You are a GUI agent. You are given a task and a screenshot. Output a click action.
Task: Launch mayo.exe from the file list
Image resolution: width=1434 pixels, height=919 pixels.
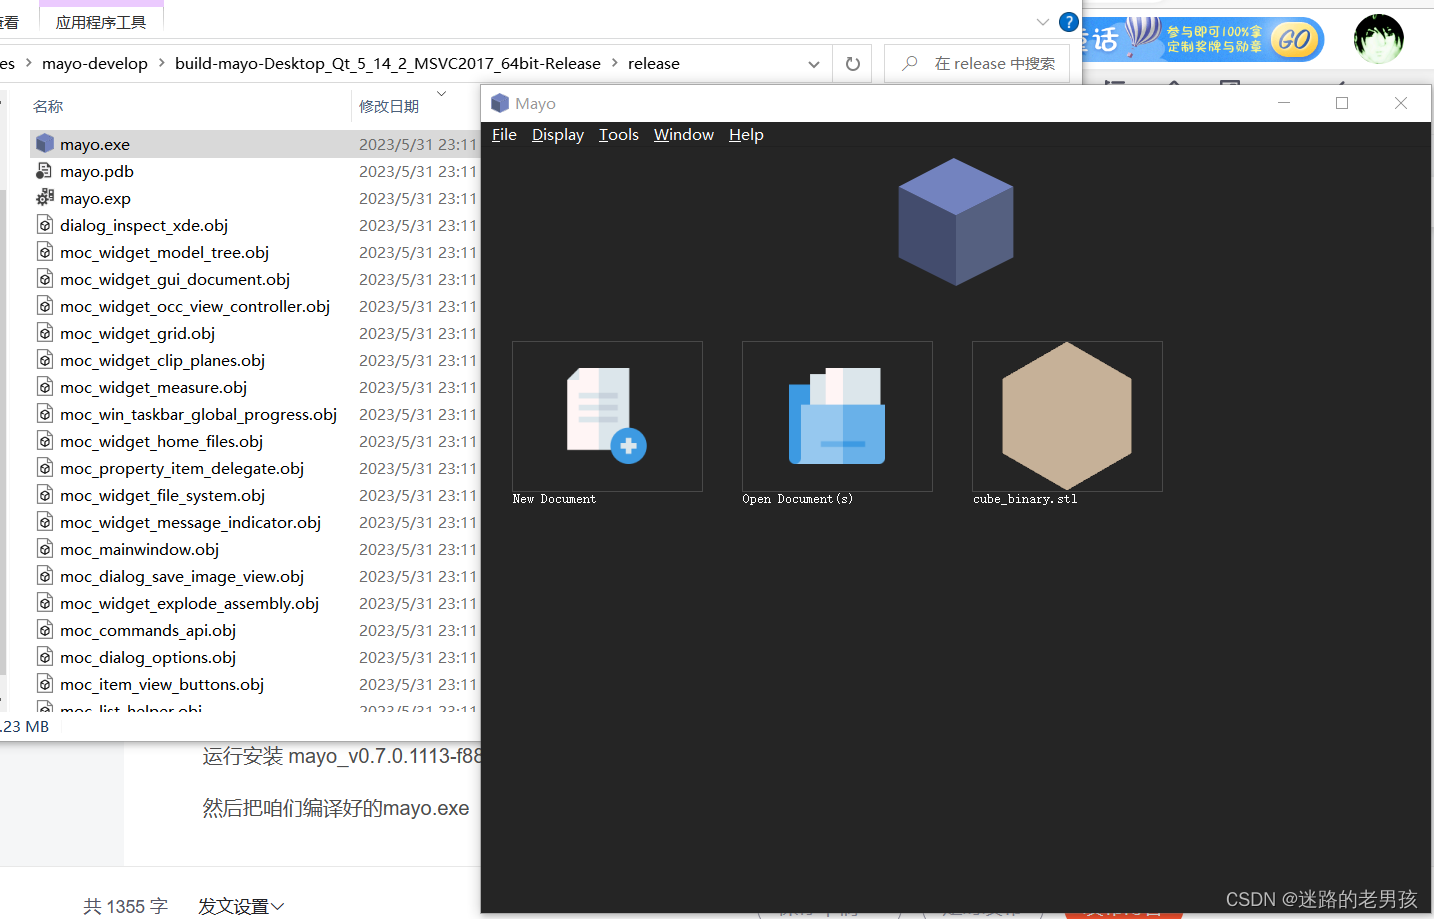tap(95, 143)
